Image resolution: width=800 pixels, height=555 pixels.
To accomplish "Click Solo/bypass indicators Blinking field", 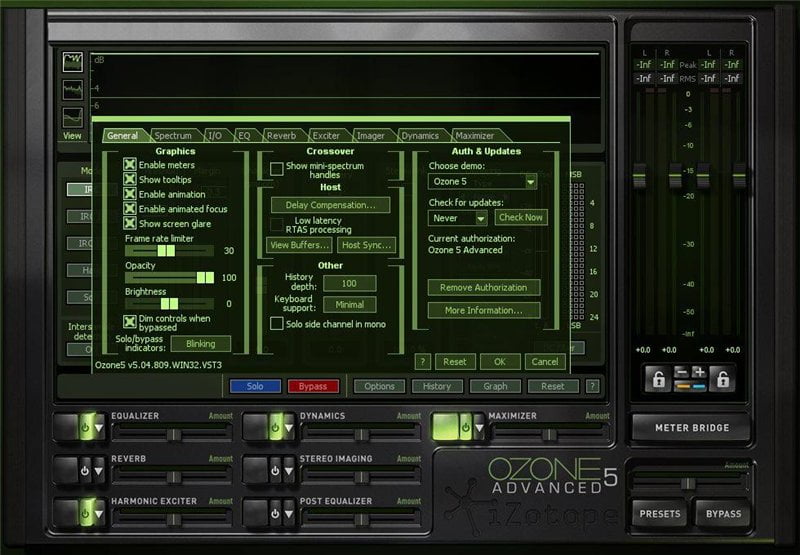I will (201, 344).
